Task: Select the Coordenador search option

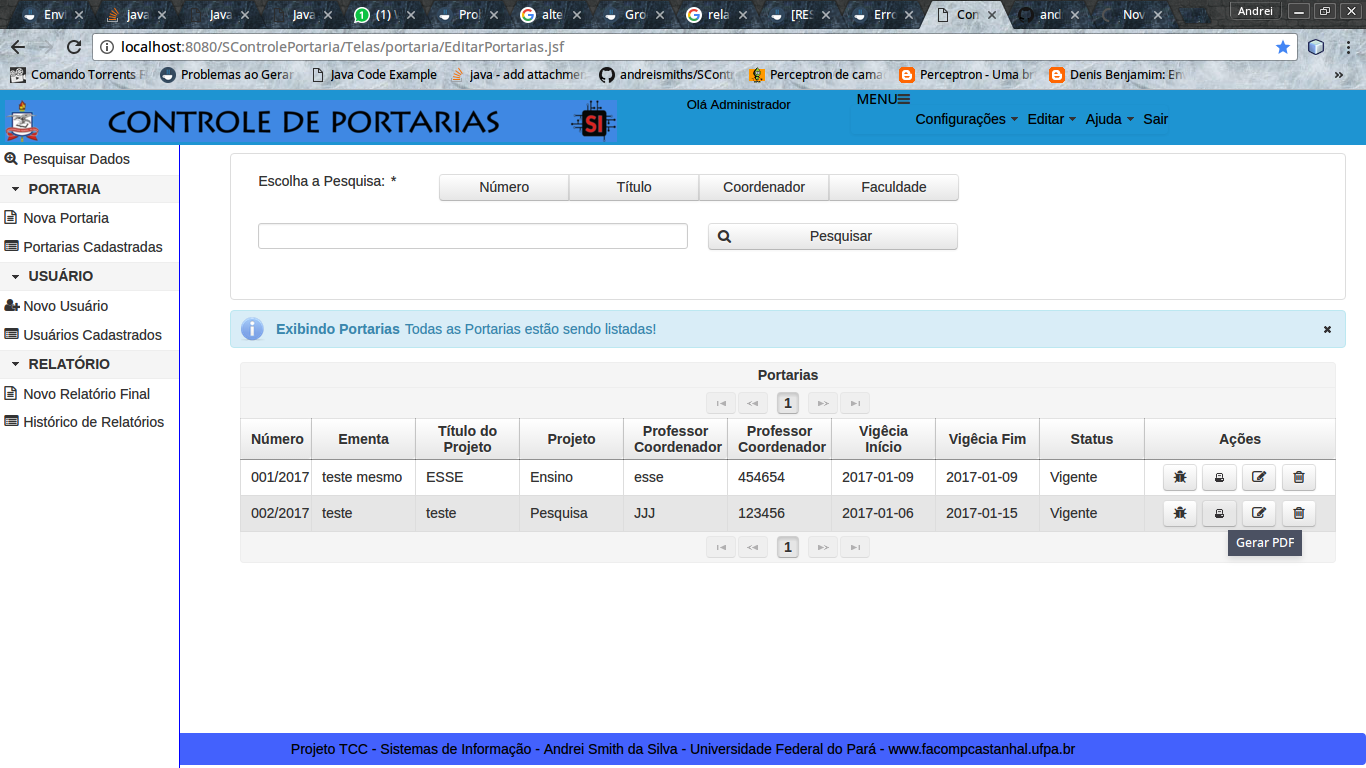Action: 764,187
